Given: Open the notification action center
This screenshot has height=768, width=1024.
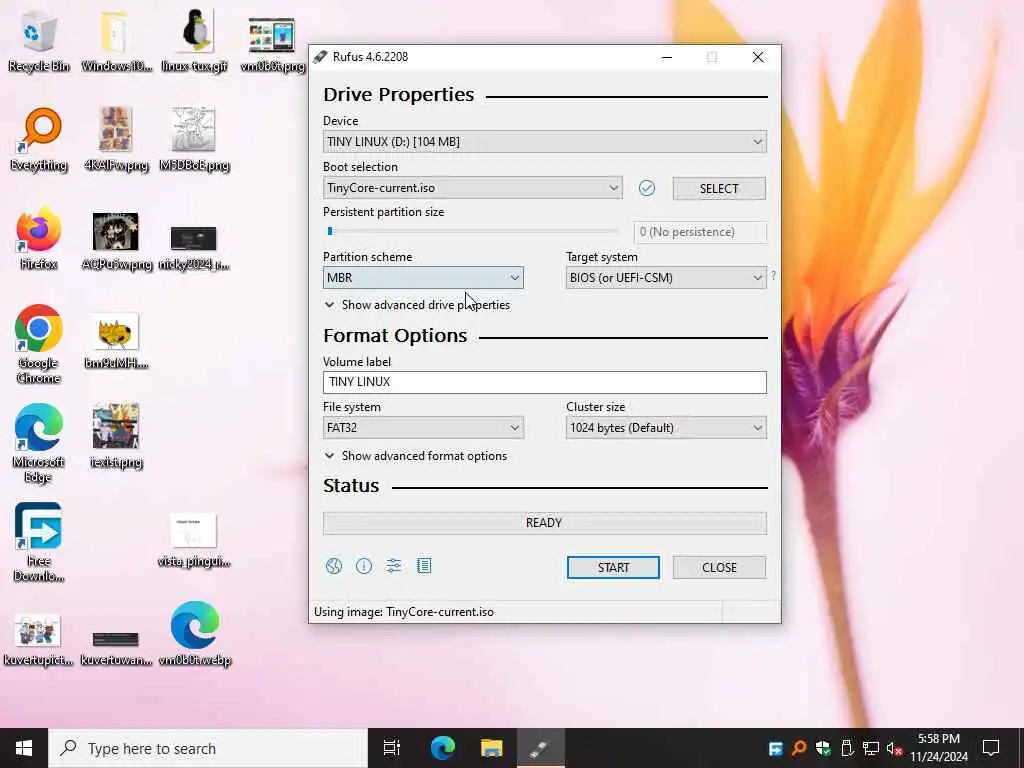Looking at the screenshot, I should coord(991,748).
